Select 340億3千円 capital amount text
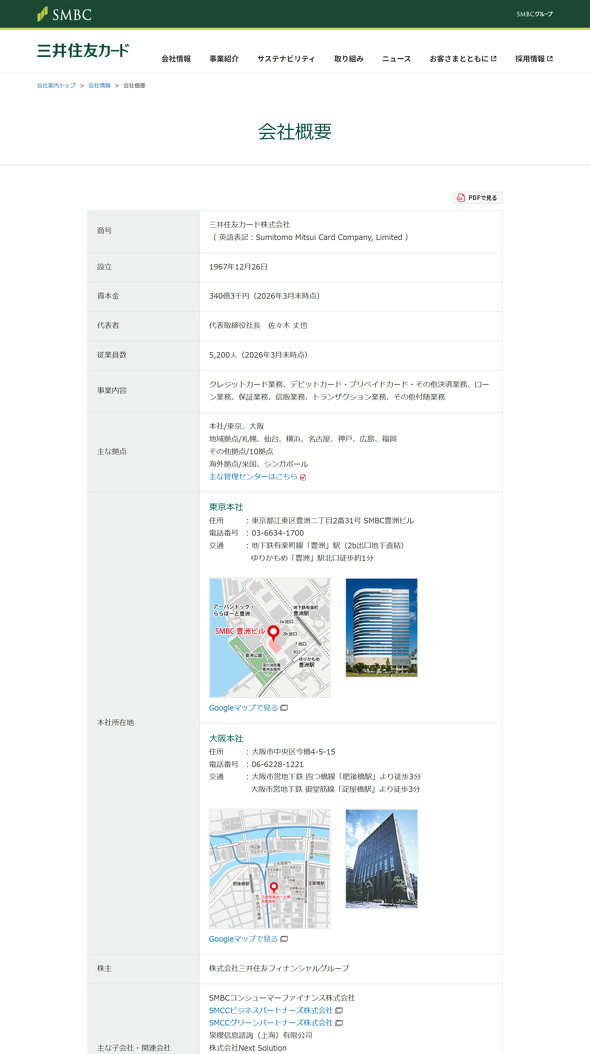Image resolution: width=590 pixels, height=1054 pixels. pos(232,296)
